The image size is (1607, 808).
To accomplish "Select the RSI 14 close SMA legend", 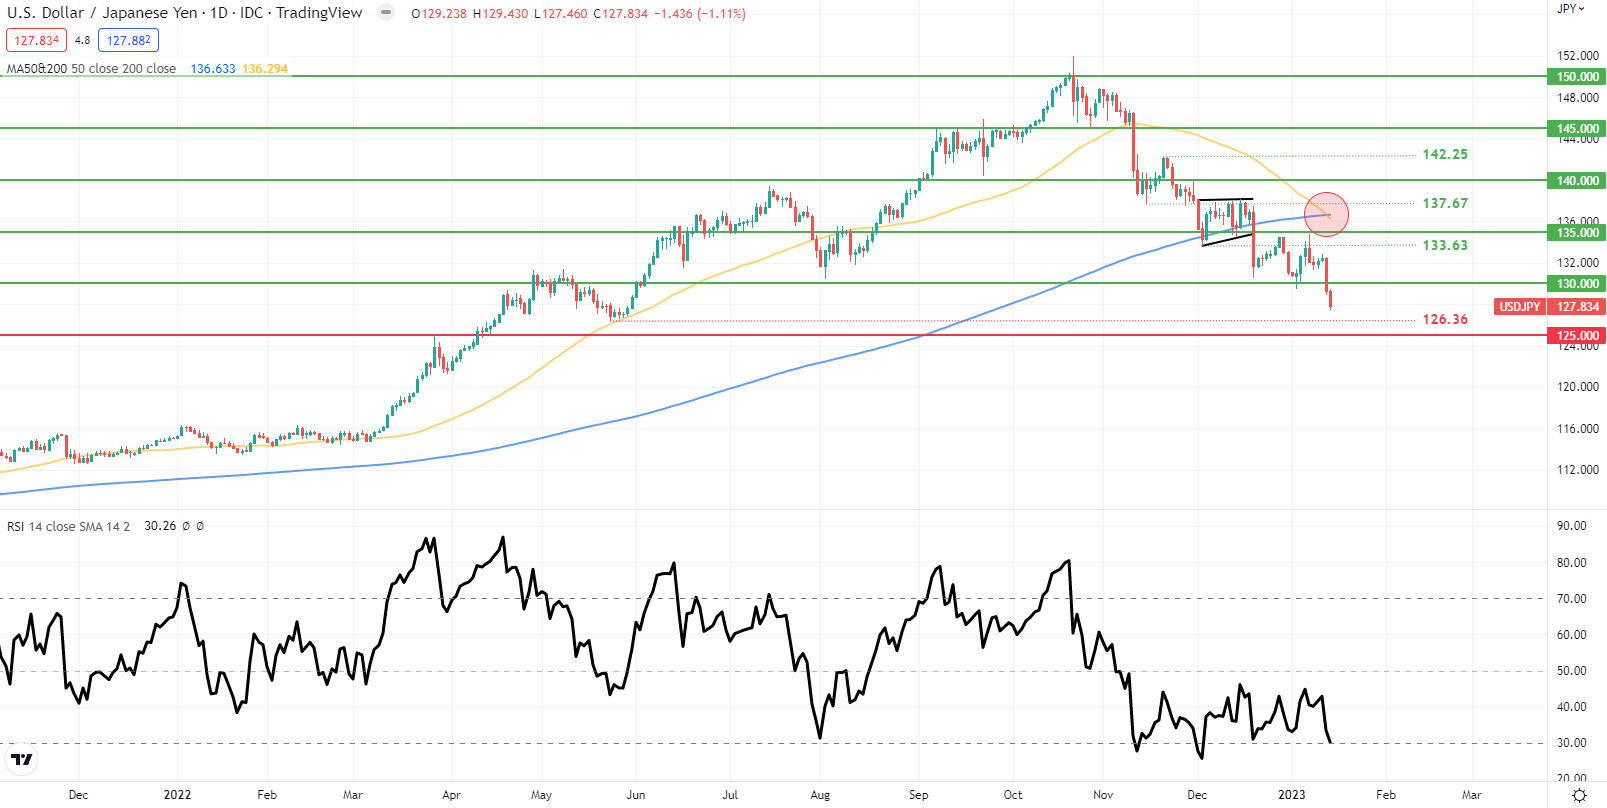I will click(68, 526).
